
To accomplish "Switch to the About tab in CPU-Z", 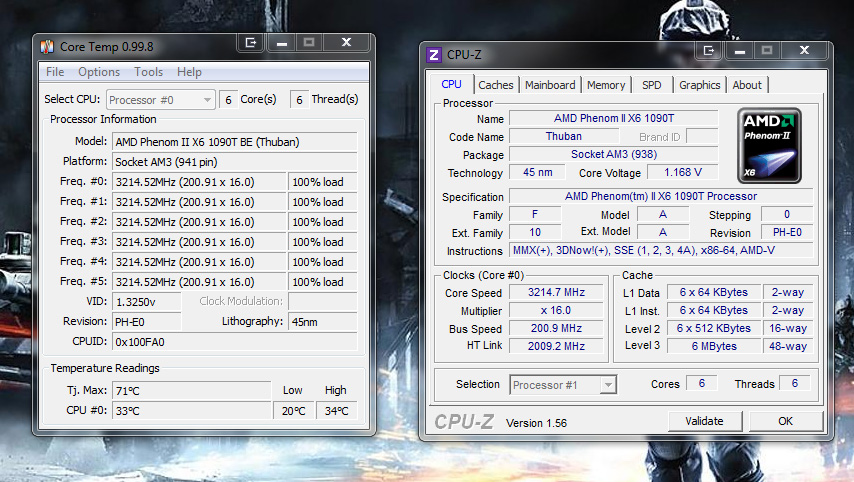I will 747,85.
